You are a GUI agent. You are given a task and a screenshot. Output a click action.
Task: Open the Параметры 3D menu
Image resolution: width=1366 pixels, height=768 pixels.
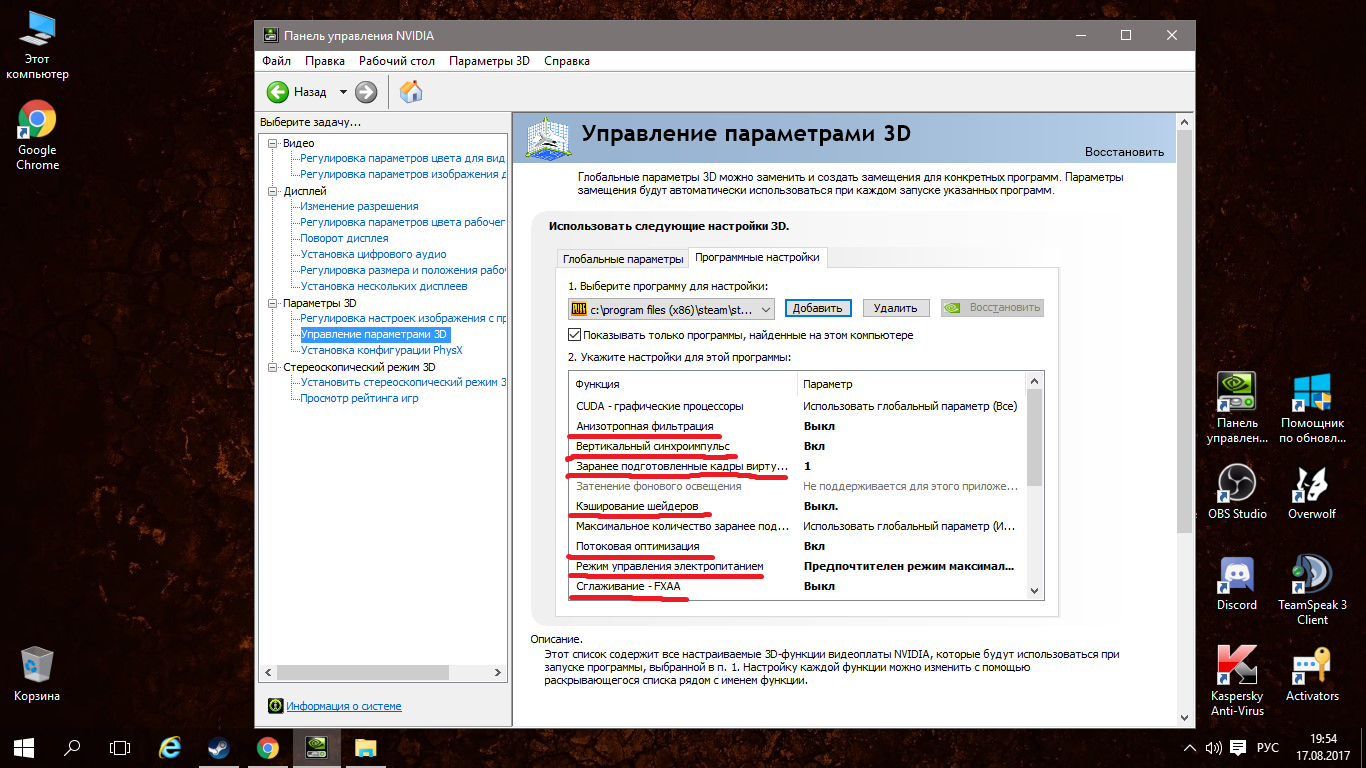pos(489,61)
